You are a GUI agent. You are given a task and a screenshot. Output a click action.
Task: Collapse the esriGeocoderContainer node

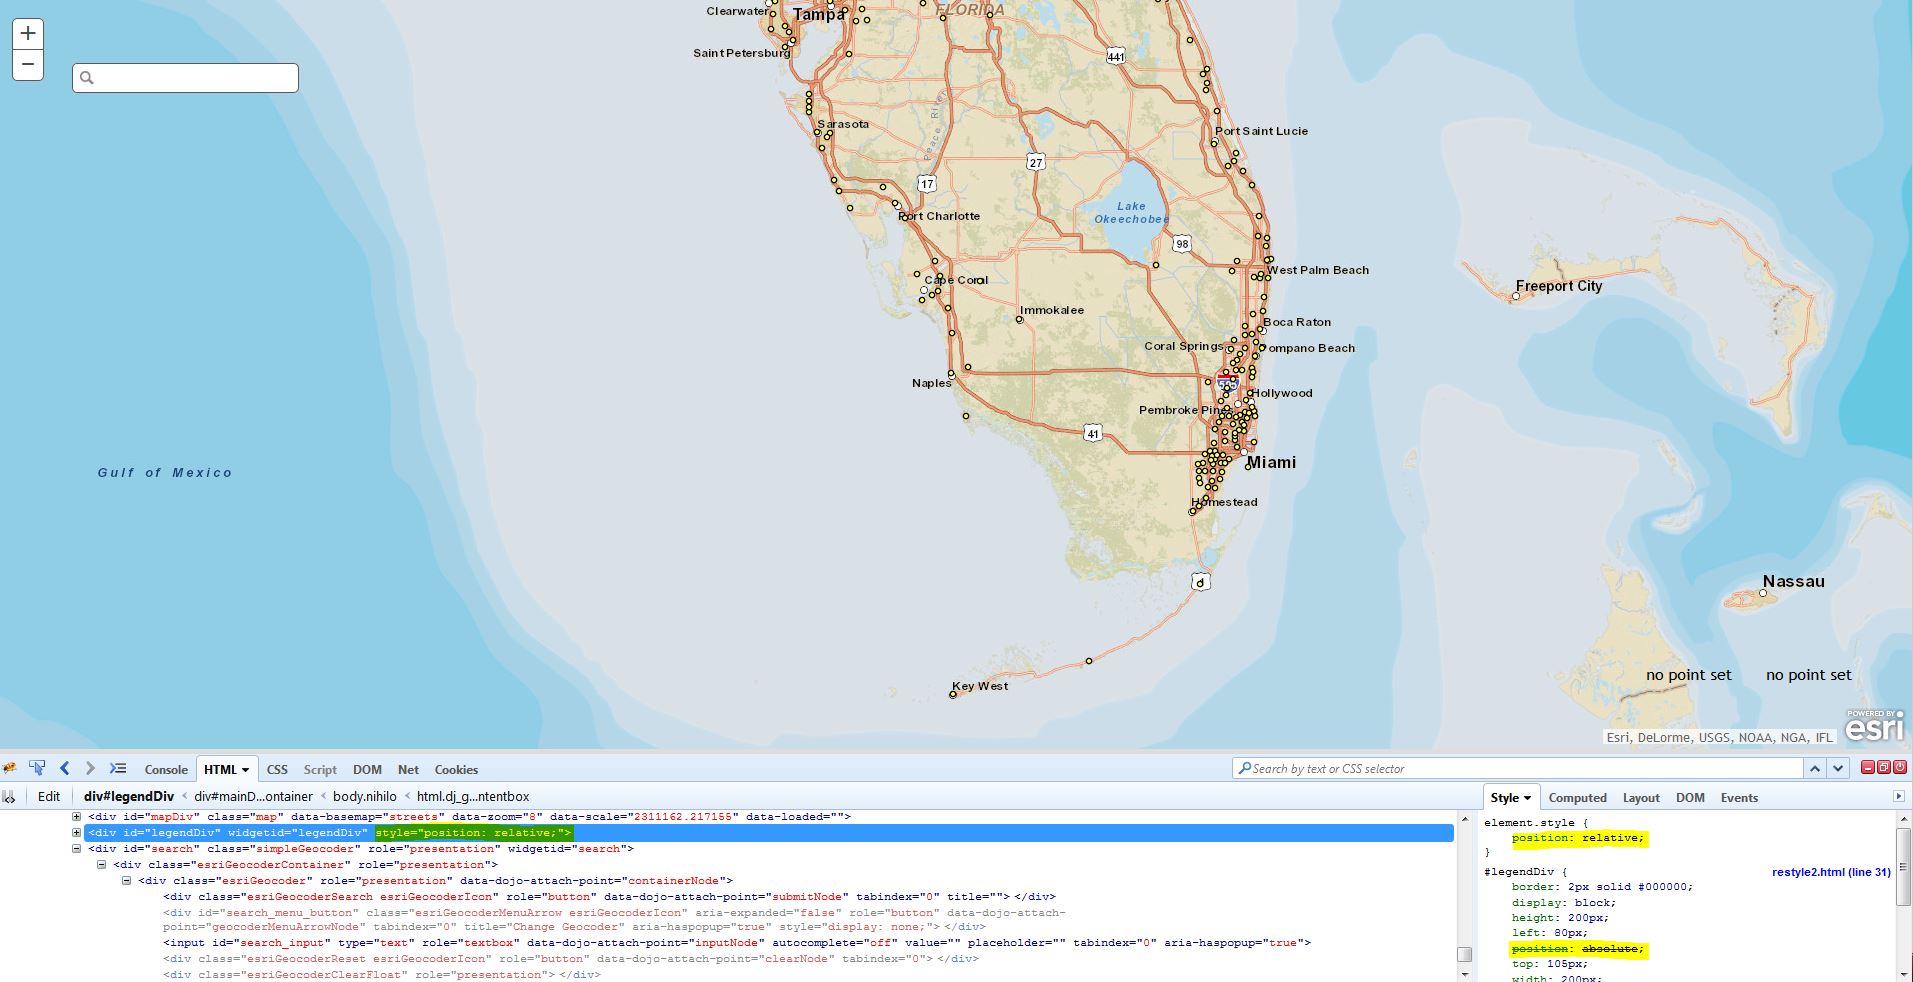tap(102, 865)
